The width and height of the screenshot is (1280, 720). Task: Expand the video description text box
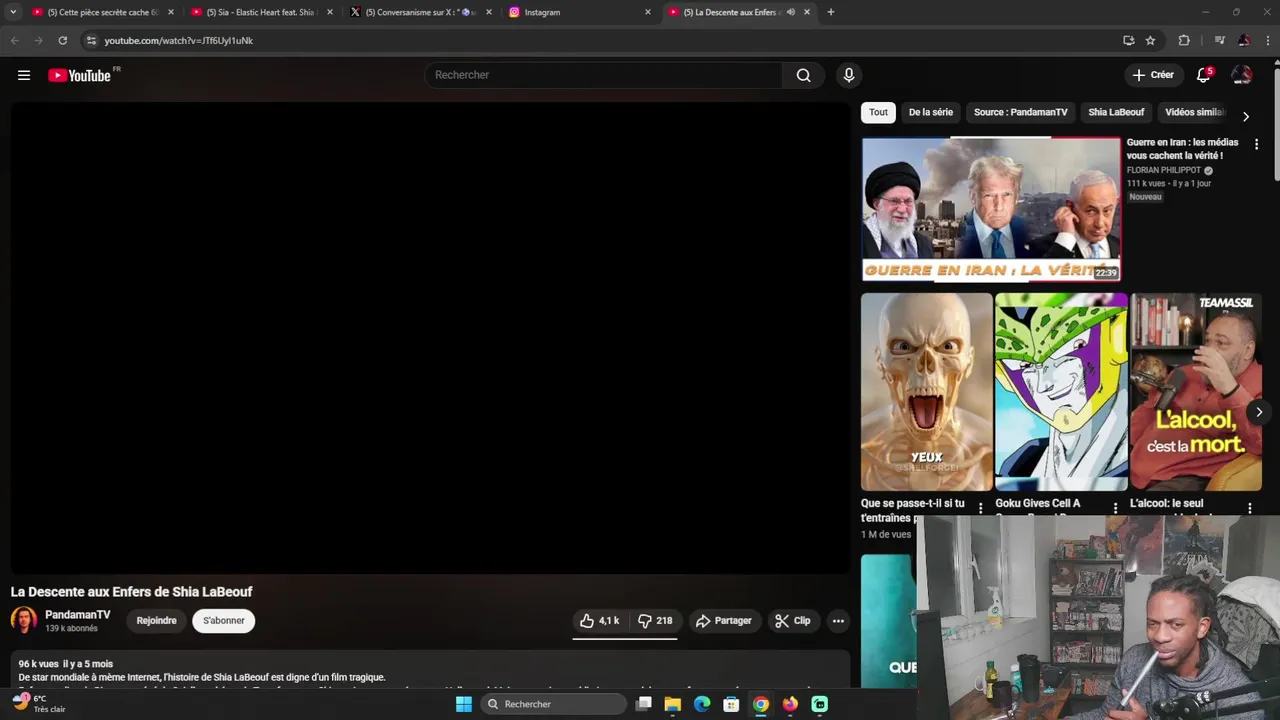pos(430,670)
